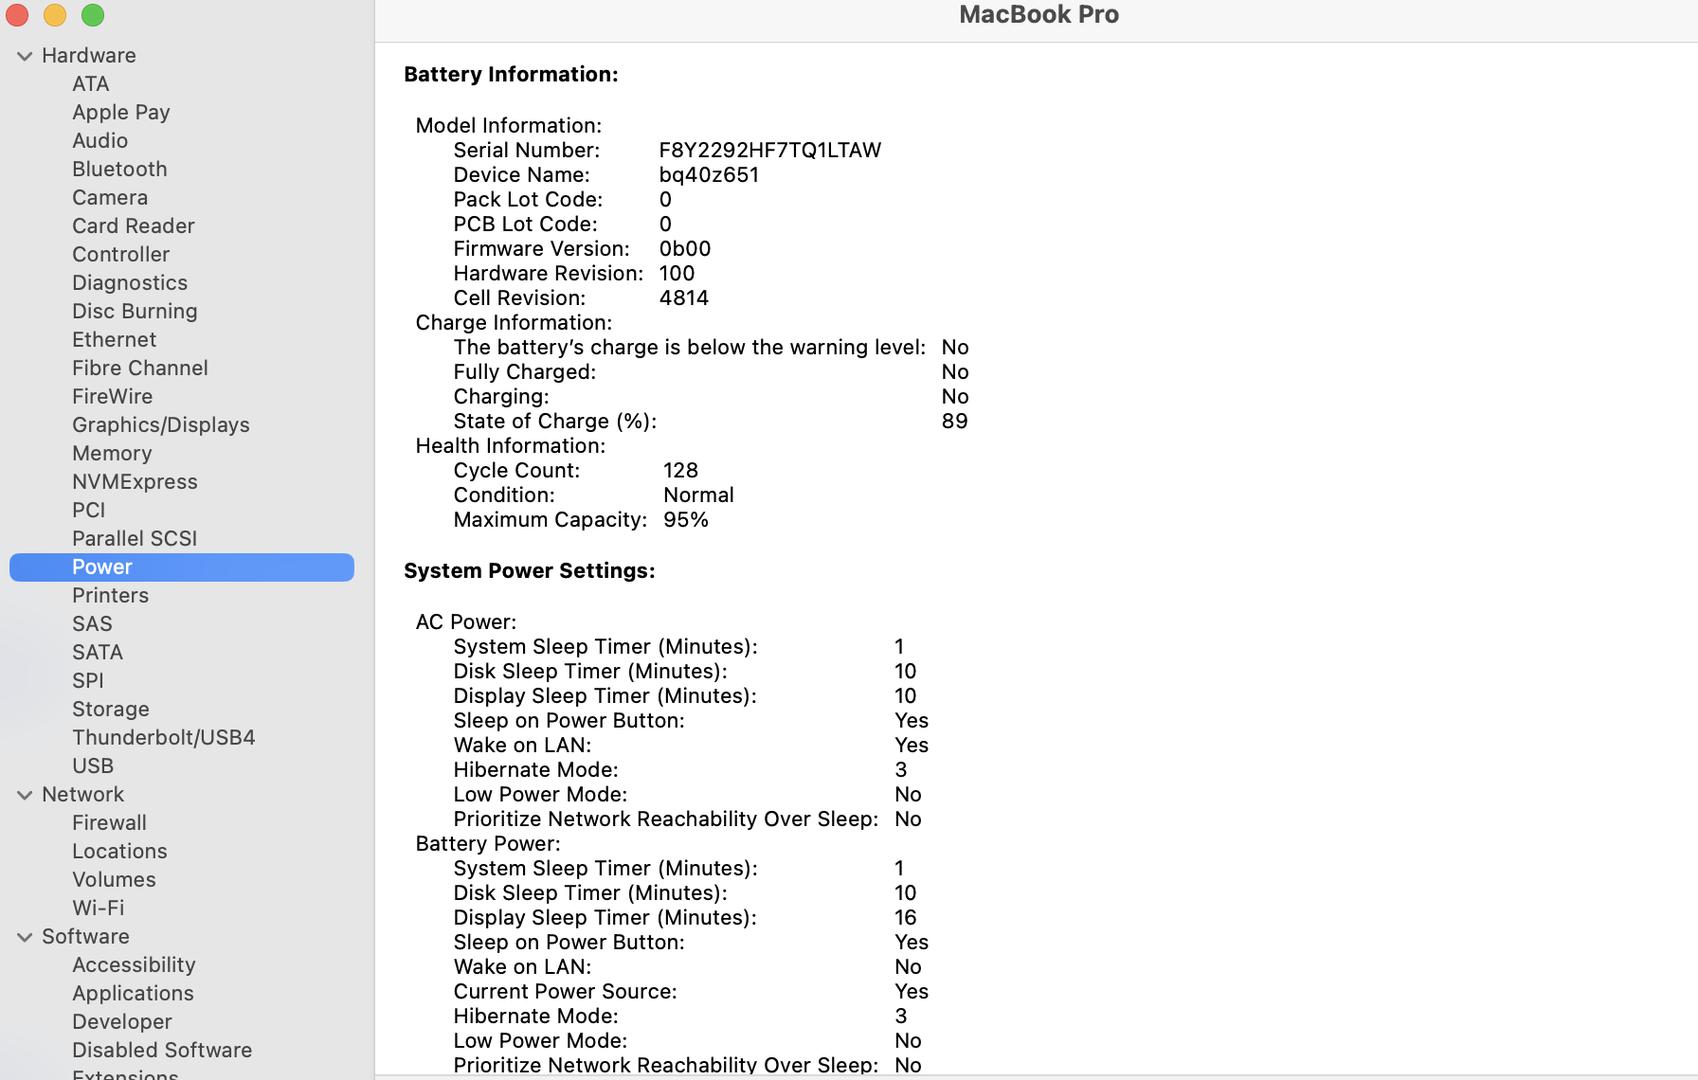Click the MacBook Pro window title
The height and width of the screenshot is (1080, 1698).
pos(1039,15)
